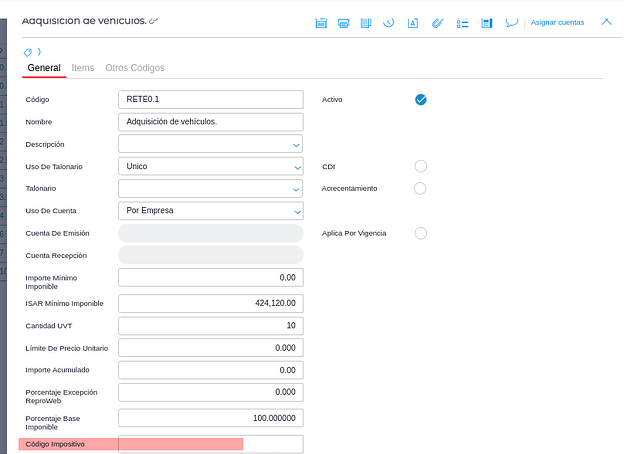Click the Asignar cuentas link
Viewport: 624px width, 454px height.
pos(557,22)
